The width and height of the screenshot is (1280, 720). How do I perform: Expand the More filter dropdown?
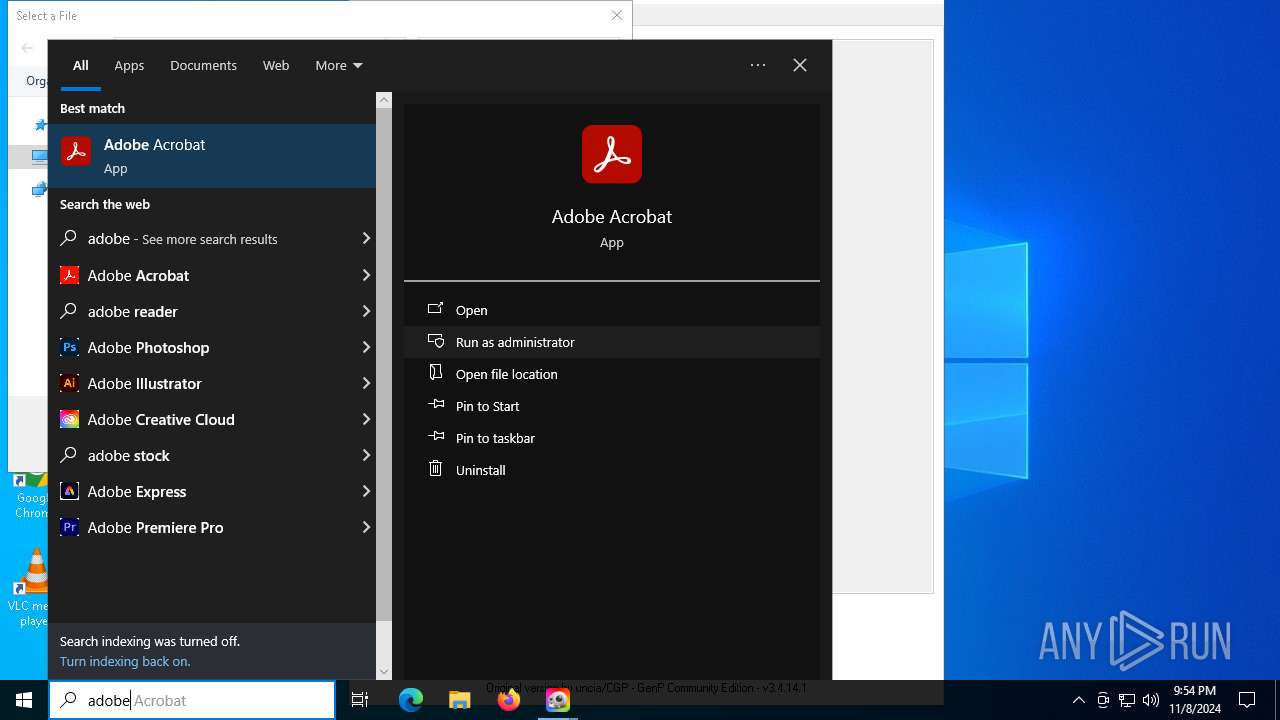tap(339, 65)
